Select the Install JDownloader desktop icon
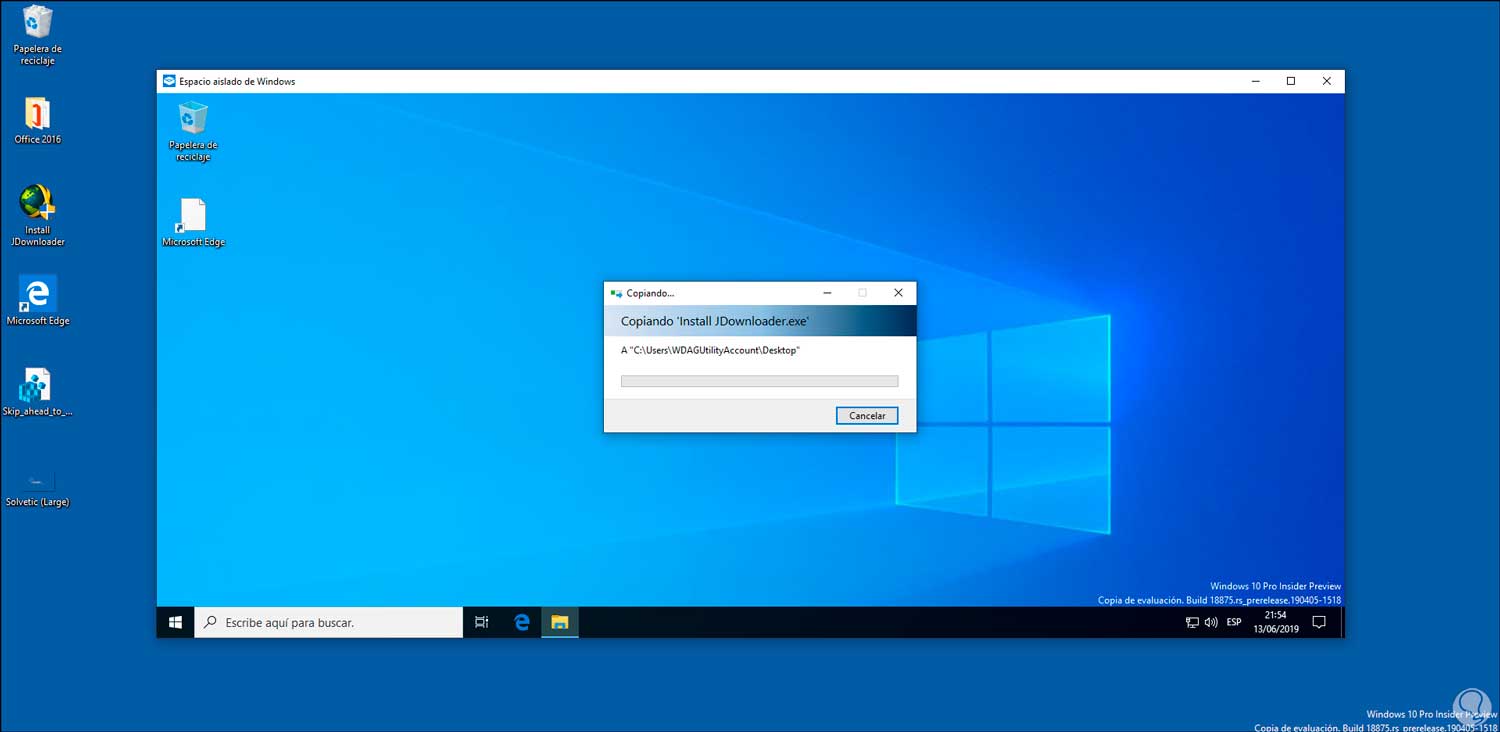Screen dimensions: 1500x732 (37, 215)
